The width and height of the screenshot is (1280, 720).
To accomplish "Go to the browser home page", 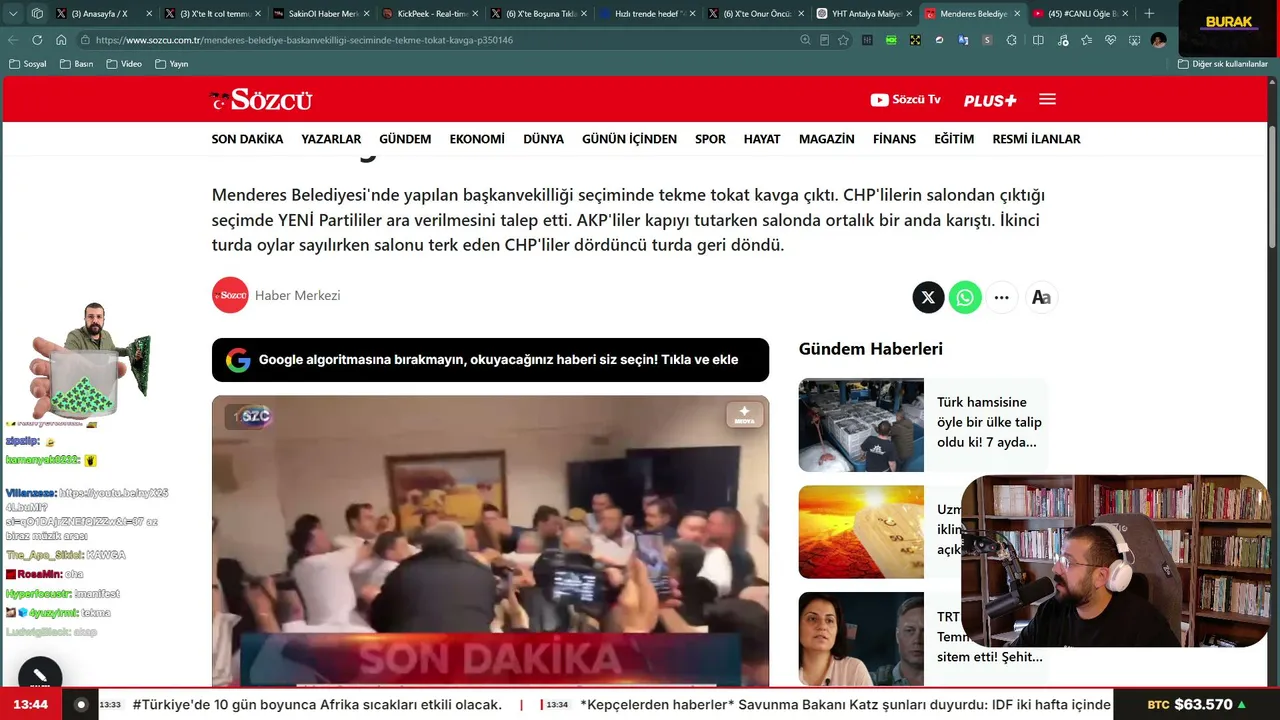I will (x=61, y=40).
